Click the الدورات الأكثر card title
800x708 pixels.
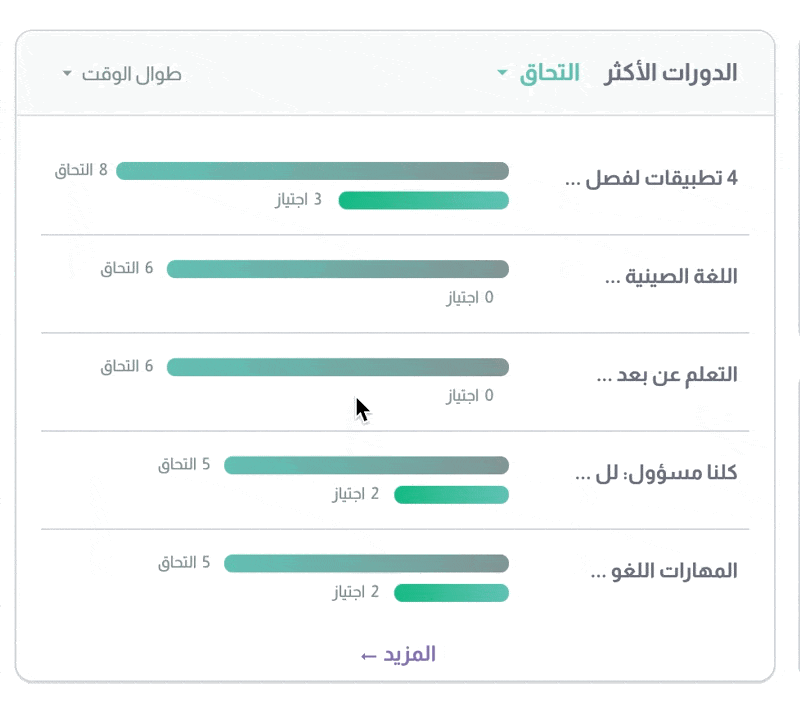(x=670, y=73)
